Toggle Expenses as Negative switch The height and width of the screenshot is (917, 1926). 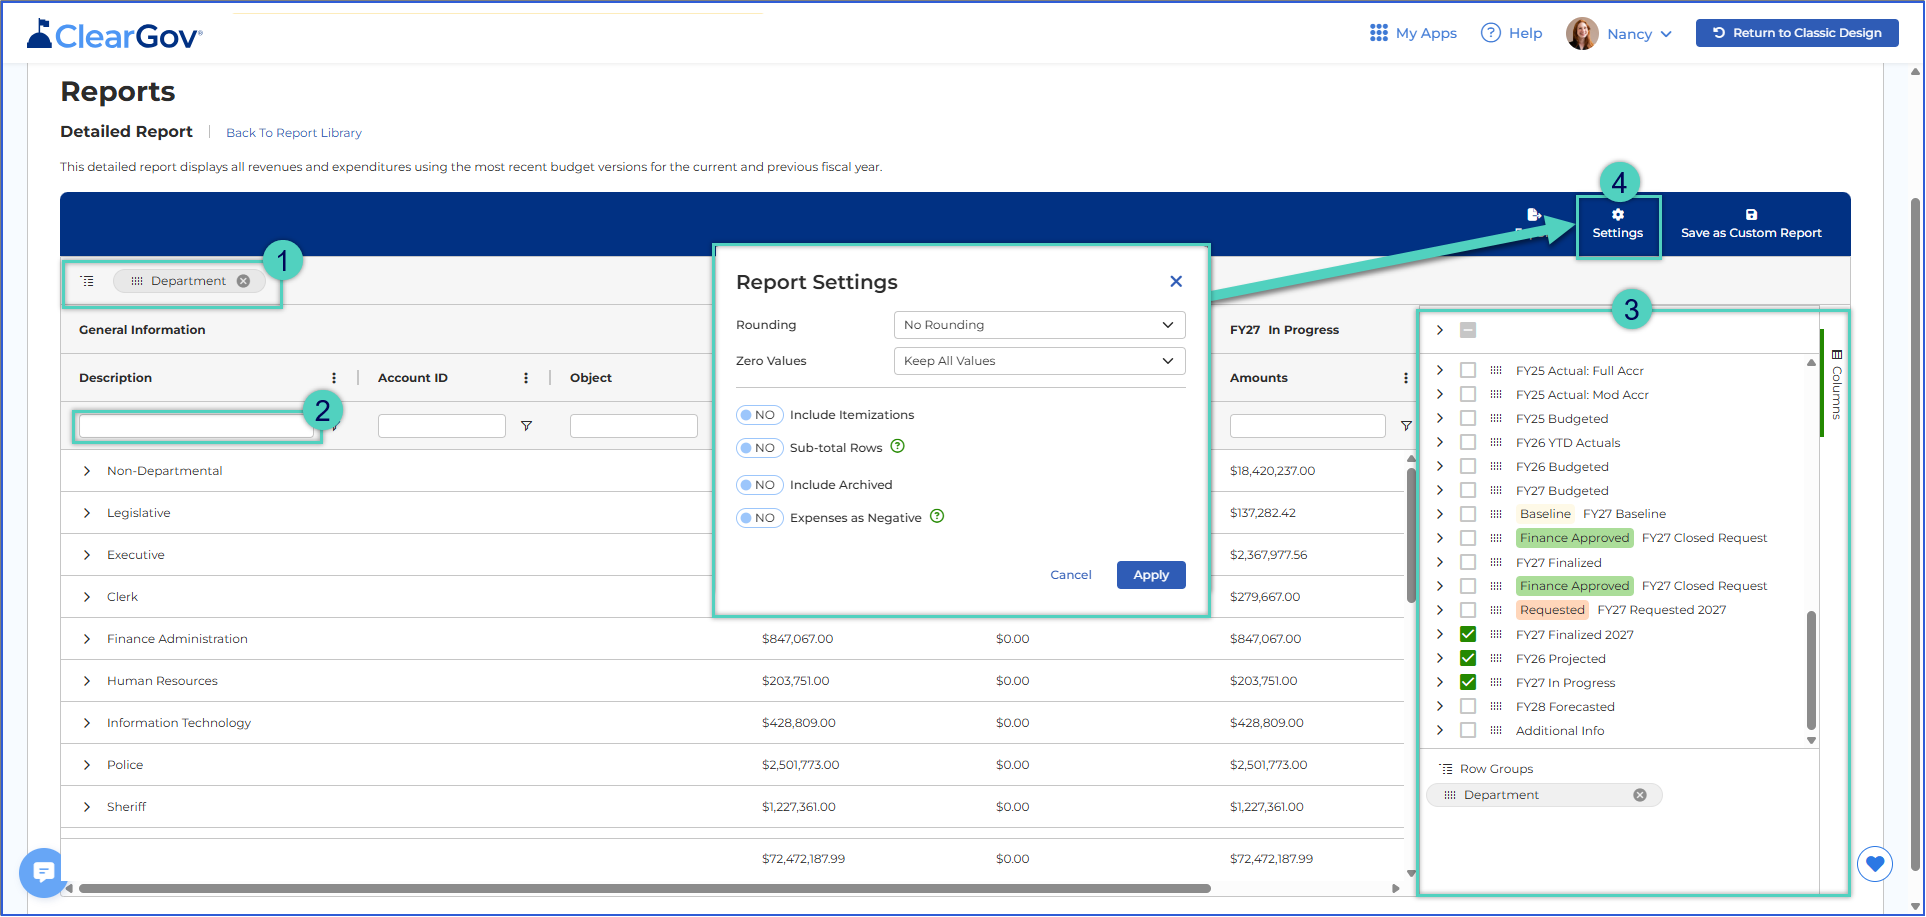tap(759, 518)
